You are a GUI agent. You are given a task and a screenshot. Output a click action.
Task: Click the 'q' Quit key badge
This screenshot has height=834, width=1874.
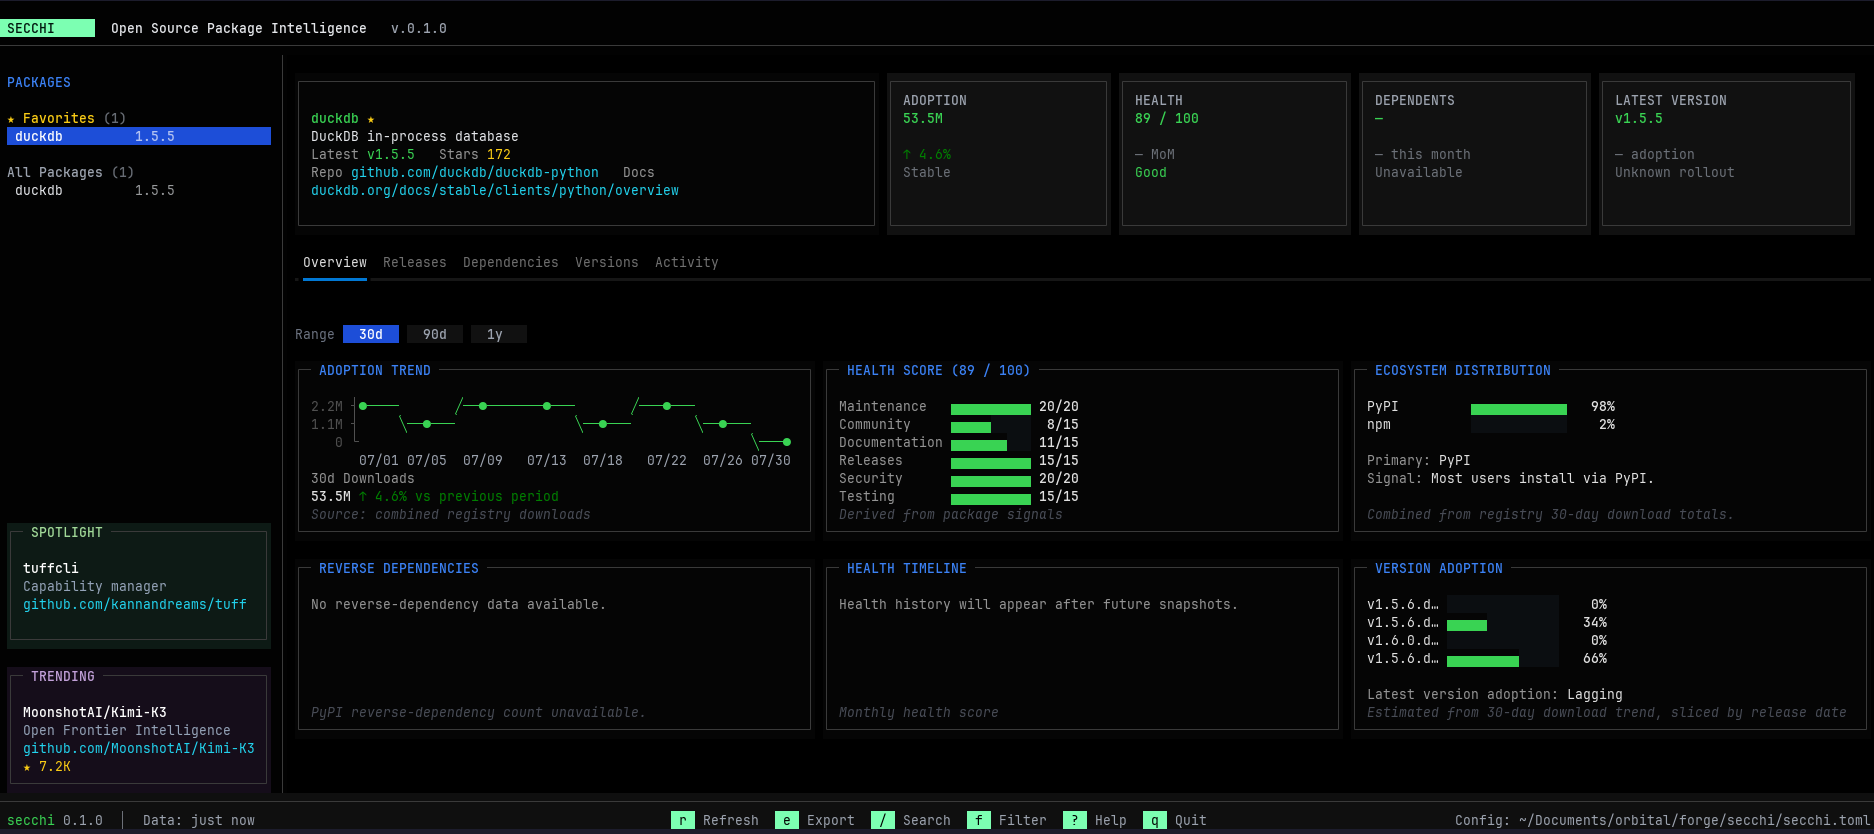tap(1155, 820)
